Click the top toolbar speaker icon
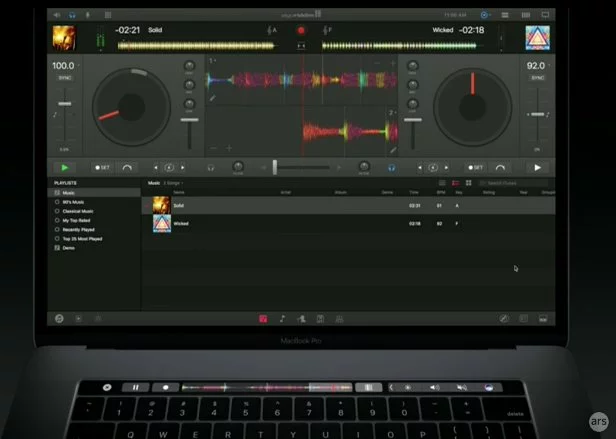 click(x=57, y=15)
